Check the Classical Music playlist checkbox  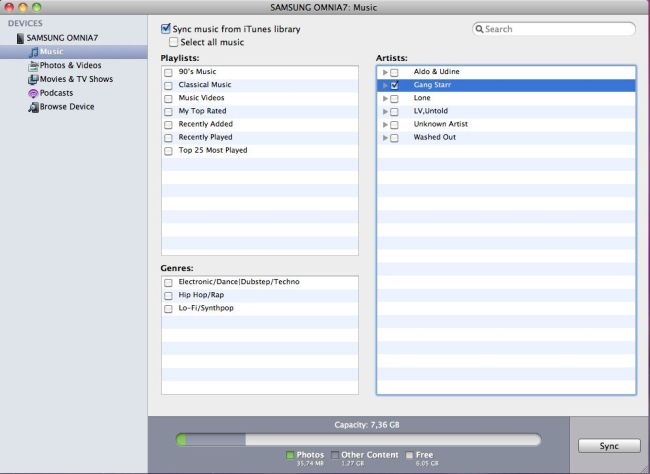coord(168,86)
